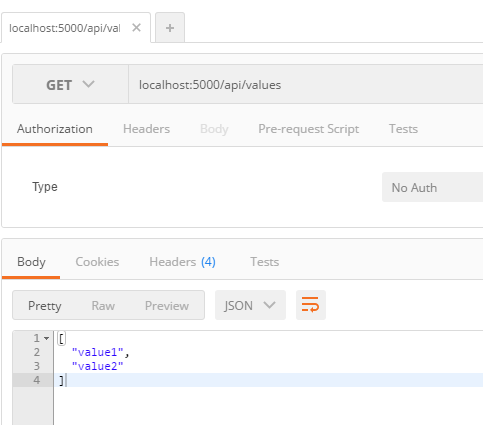Image resolution: width=483 pixels, height=425 pixels.
Task: Select the Pretty response view
Action: (45, 306)
